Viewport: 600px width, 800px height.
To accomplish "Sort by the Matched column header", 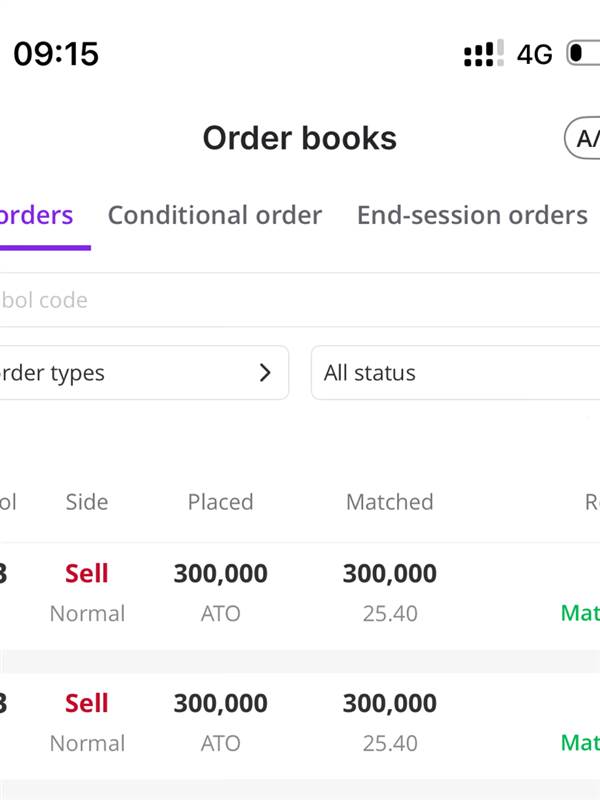I will (390, 502).
